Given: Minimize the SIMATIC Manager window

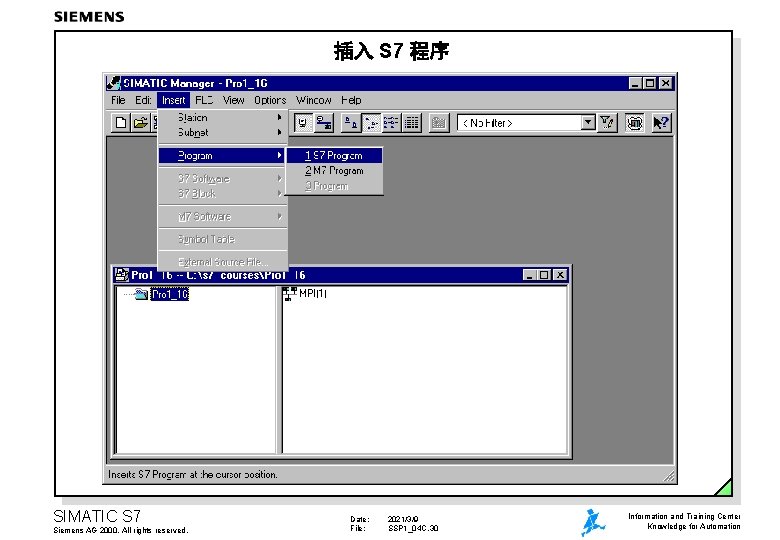Looking at the screenshot, I should coord(635,83).
